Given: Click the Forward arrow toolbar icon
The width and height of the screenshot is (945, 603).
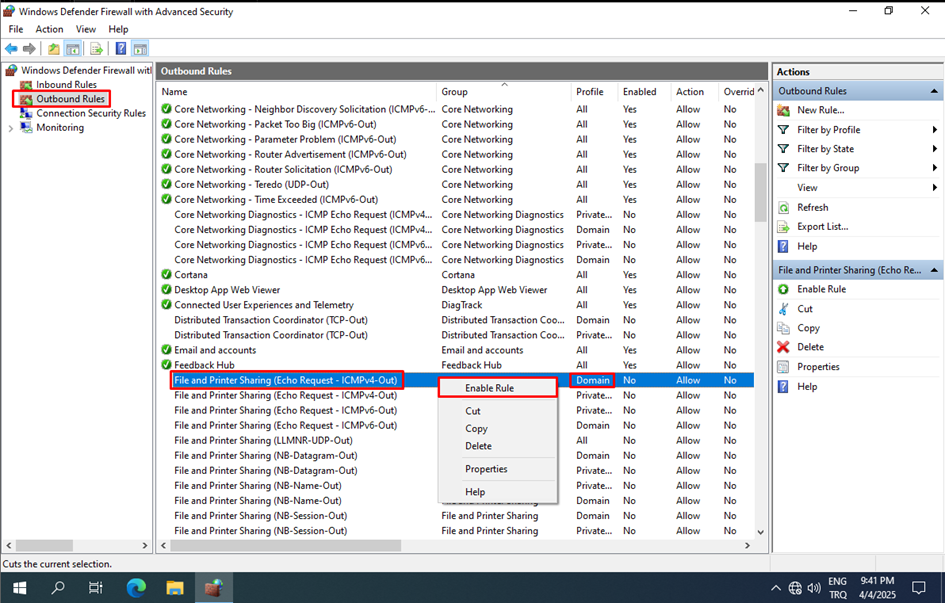Looking at the screenshot, I should (29, 49).
